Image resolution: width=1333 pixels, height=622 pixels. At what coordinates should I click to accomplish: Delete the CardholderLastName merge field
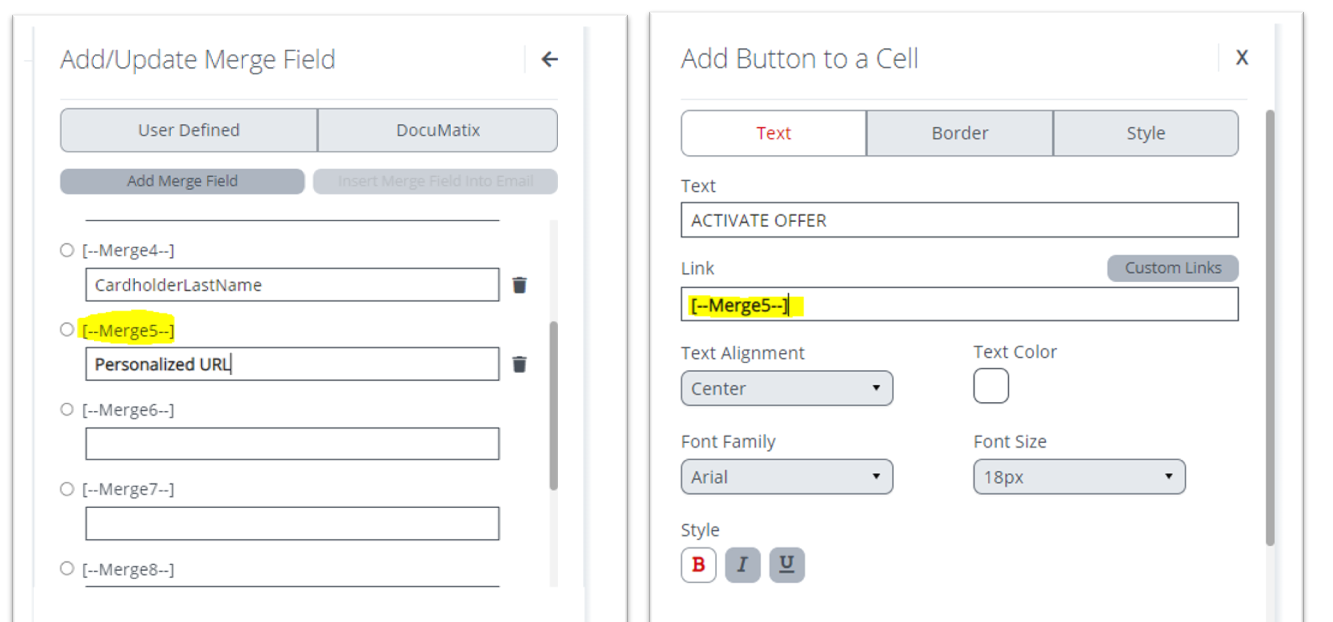[519, 285]
